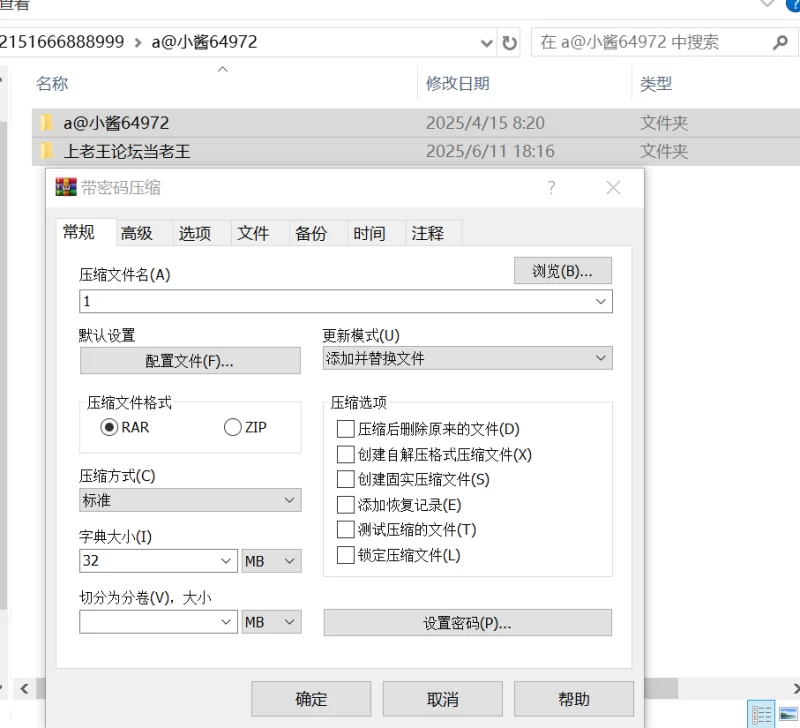Click the search magnifier icon in Explorer
The width and height of the screenshot is (800, 728).
(x=780, y=42)
